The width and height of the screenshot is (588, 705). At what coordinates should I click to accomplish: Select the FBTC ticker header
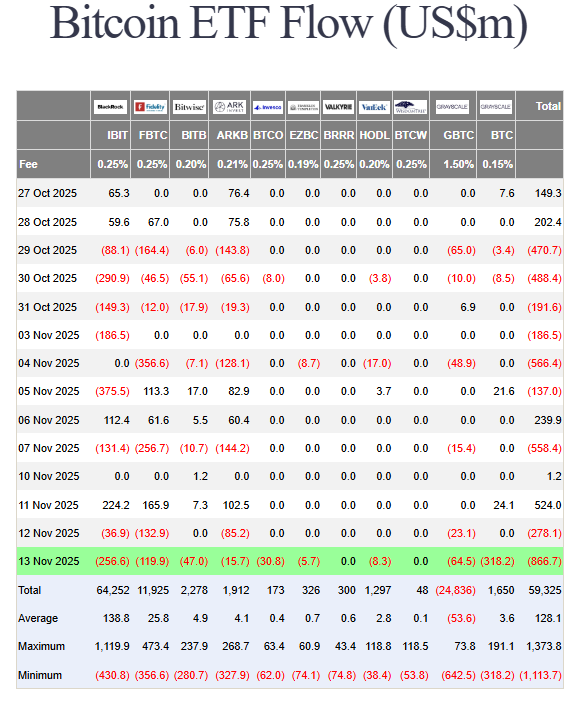click(153, 135)
